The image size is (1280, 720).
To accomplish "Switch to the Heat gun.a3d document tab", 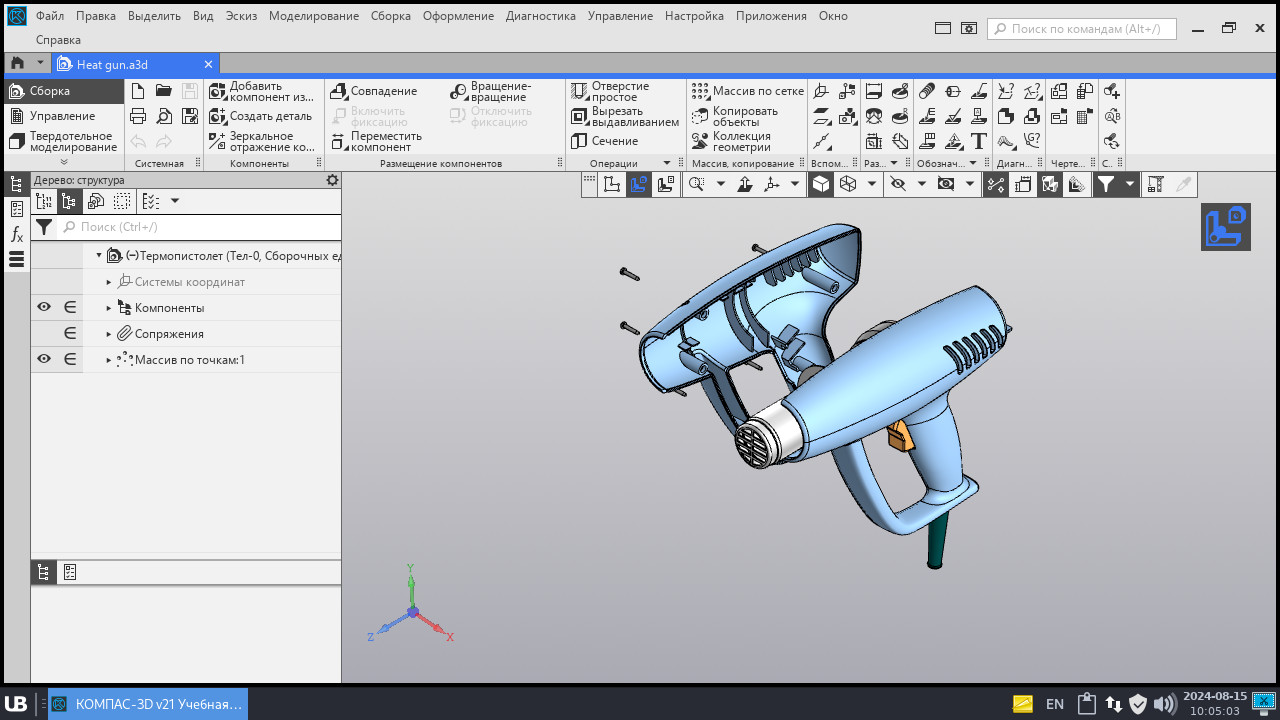I will click(x=112, y=64).
